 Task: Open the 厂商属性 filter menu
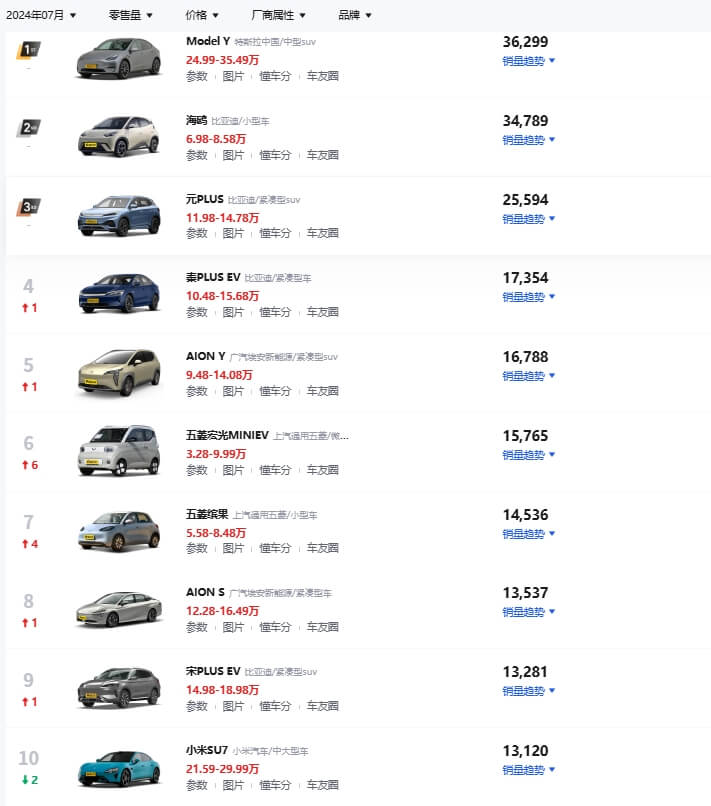click(279, 15)
